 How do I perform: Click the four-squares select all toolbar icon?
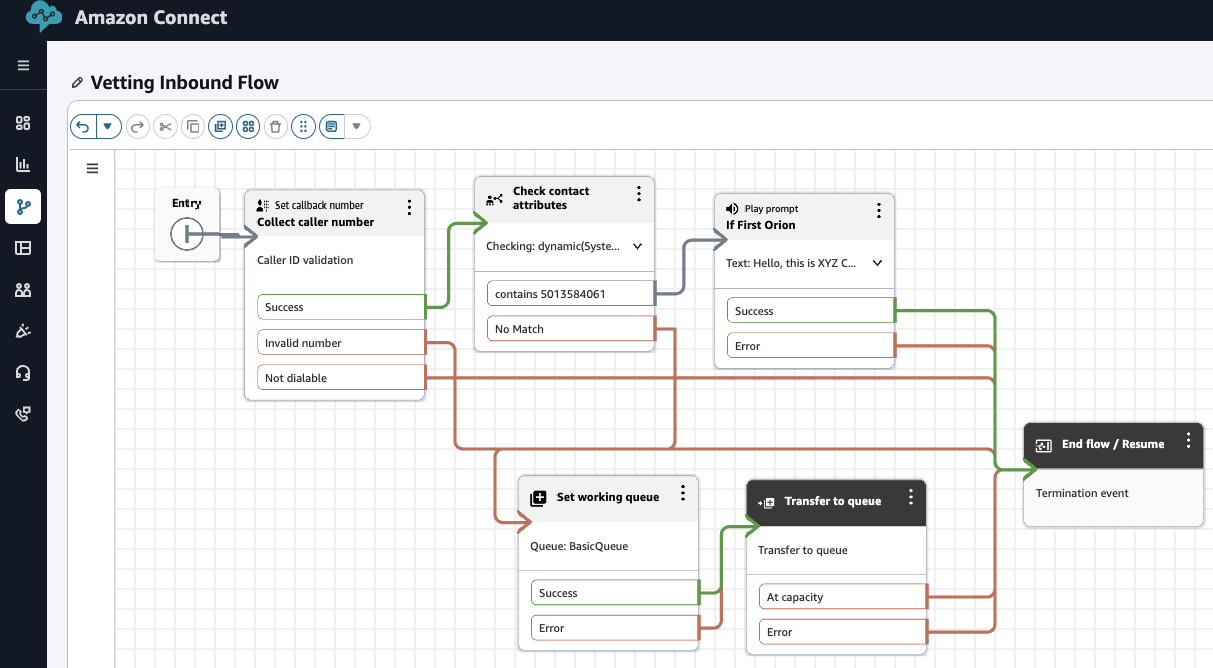(248, 127)
